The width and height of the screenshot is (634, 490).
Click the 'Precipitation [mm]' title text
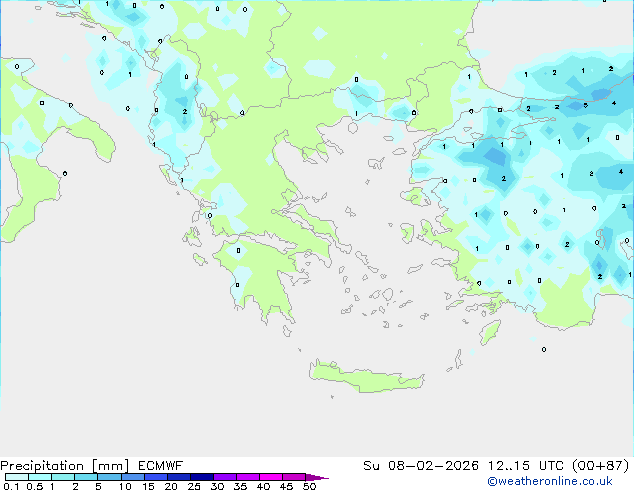[x=65, y=466]
